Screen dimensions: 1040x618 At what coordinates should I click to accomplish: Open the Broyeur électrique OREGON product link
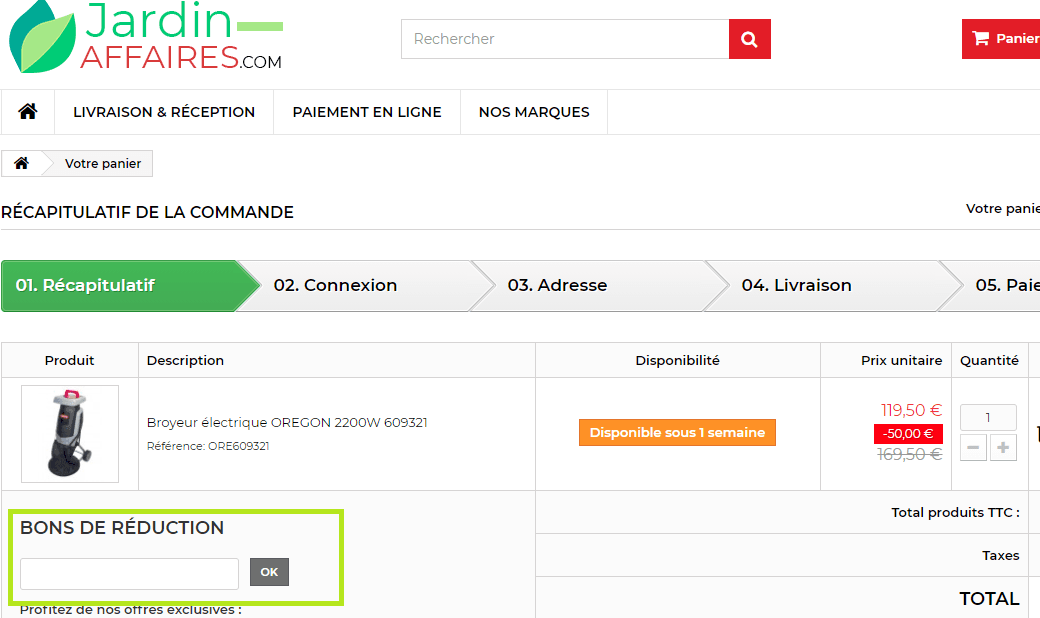click(x=286, y=422)
